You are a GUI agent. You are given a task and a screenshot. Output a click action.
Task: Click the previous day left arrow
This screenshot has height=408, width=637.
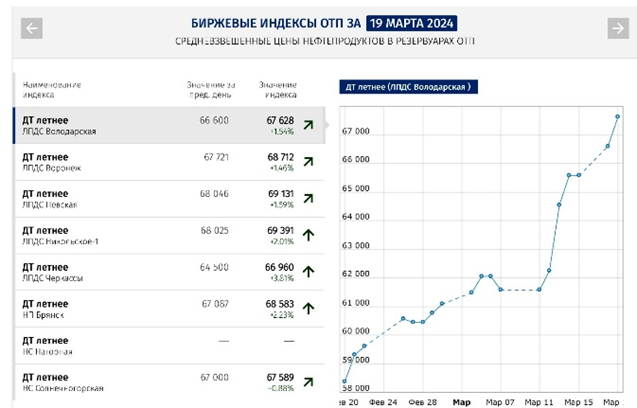coord(32,28)
